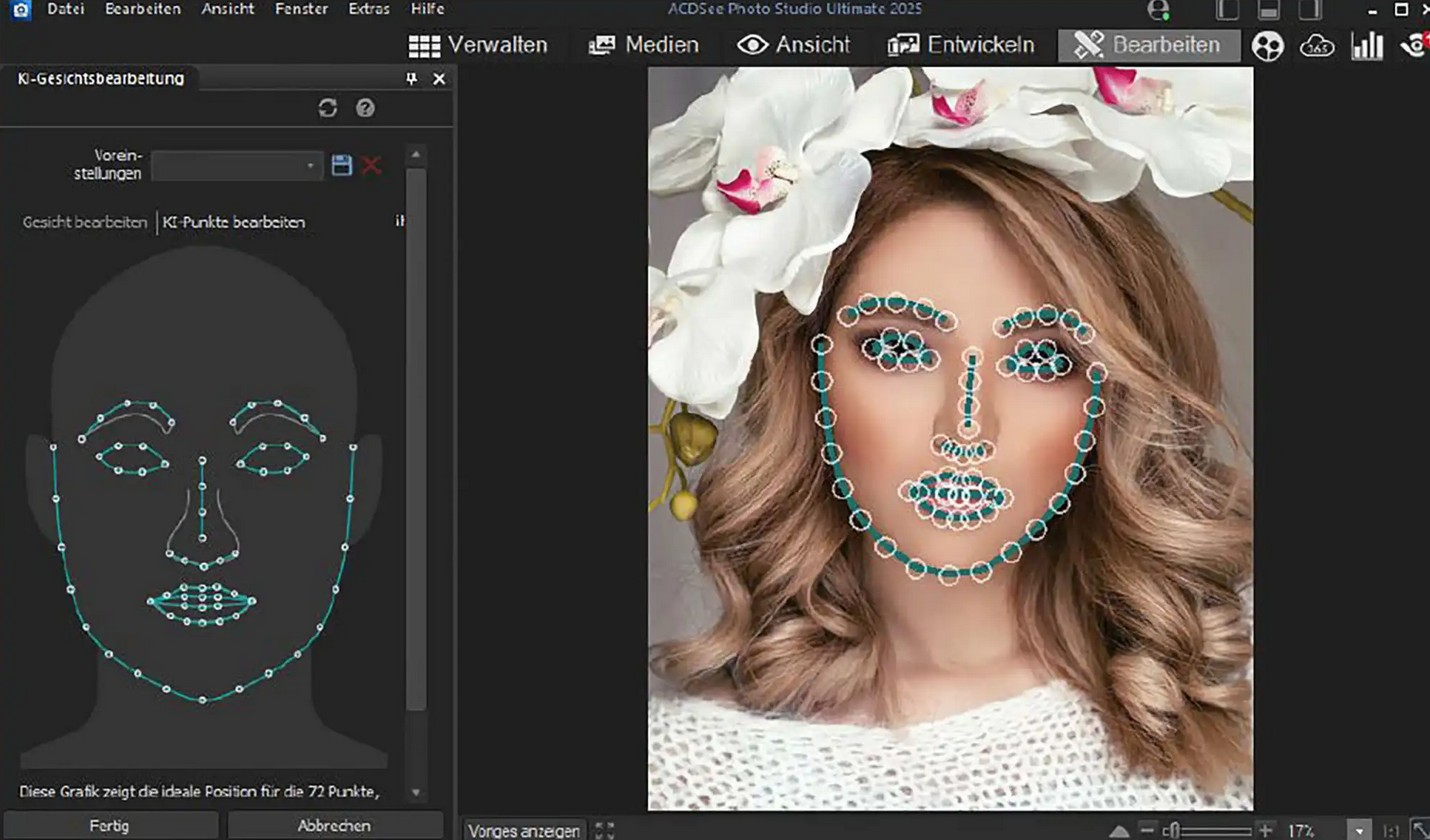The width and height of the screenshot is (1430, 840).
Task: Switch to Ansicht mode with eye icon
Action: coord(793,45)
